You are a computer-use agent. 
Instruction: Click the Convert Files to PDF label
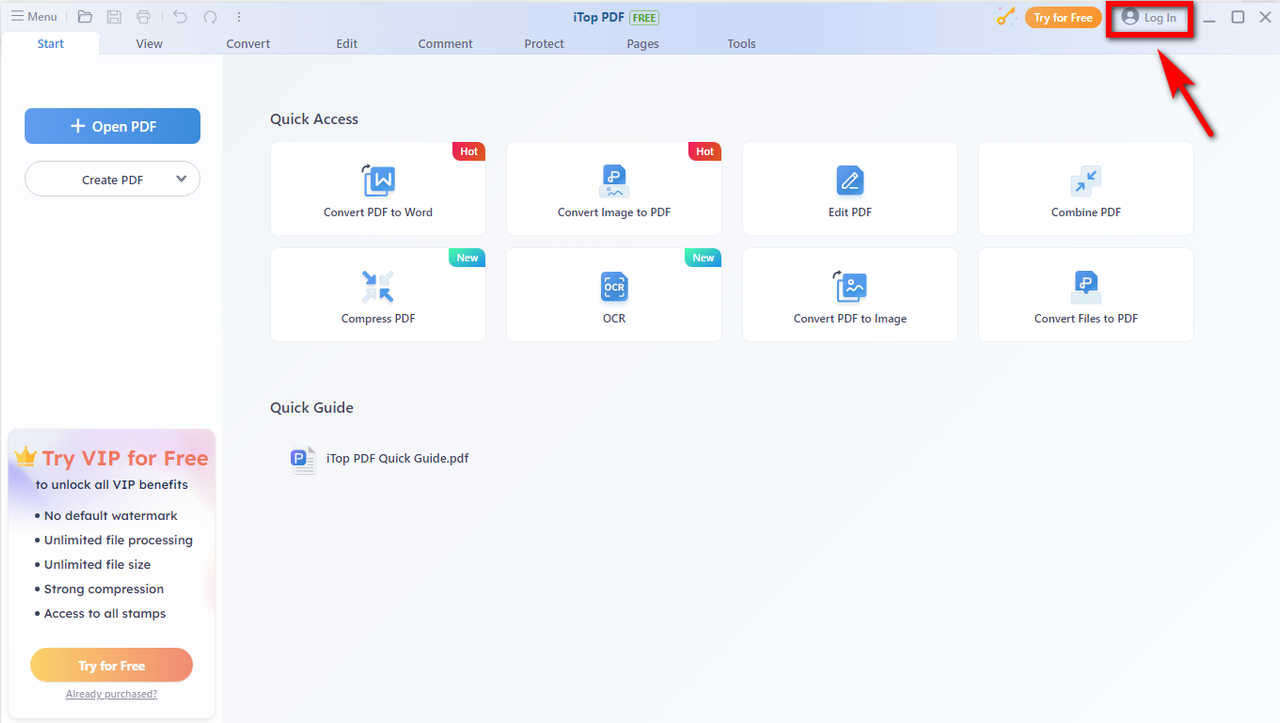point(1086,318)
